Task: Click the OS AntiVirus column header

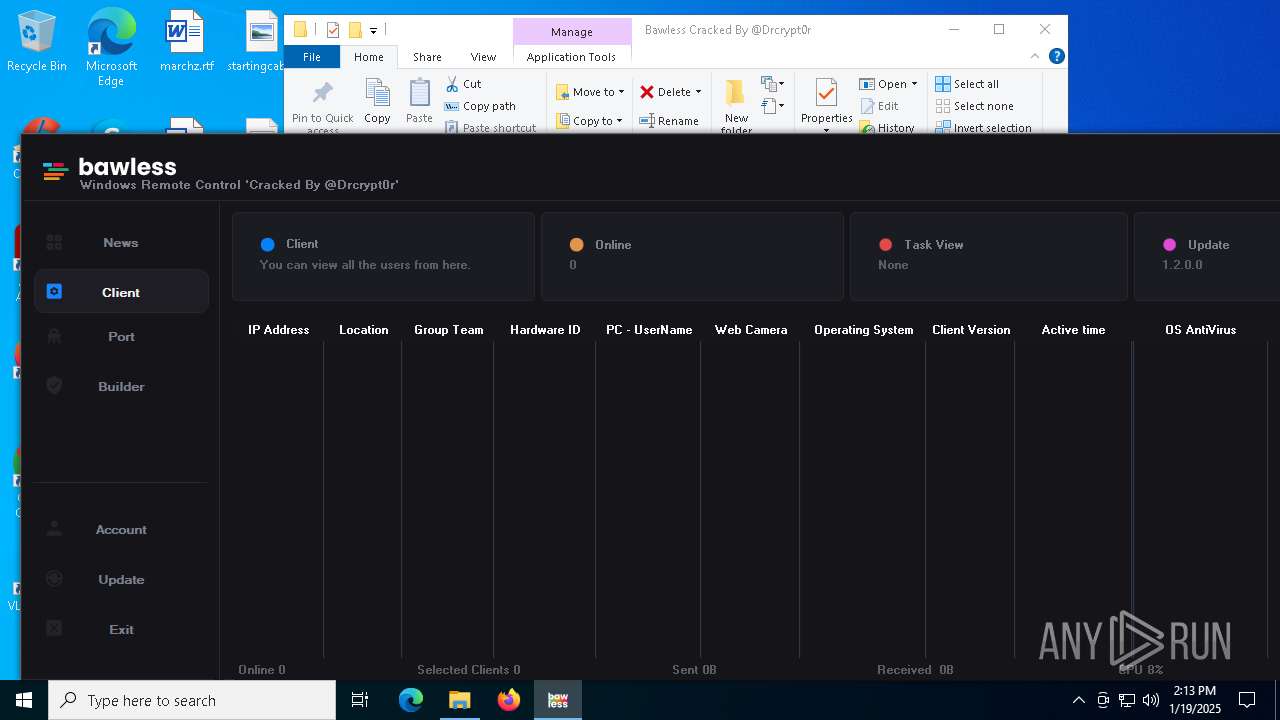Action: click(x=1200, y=330)
